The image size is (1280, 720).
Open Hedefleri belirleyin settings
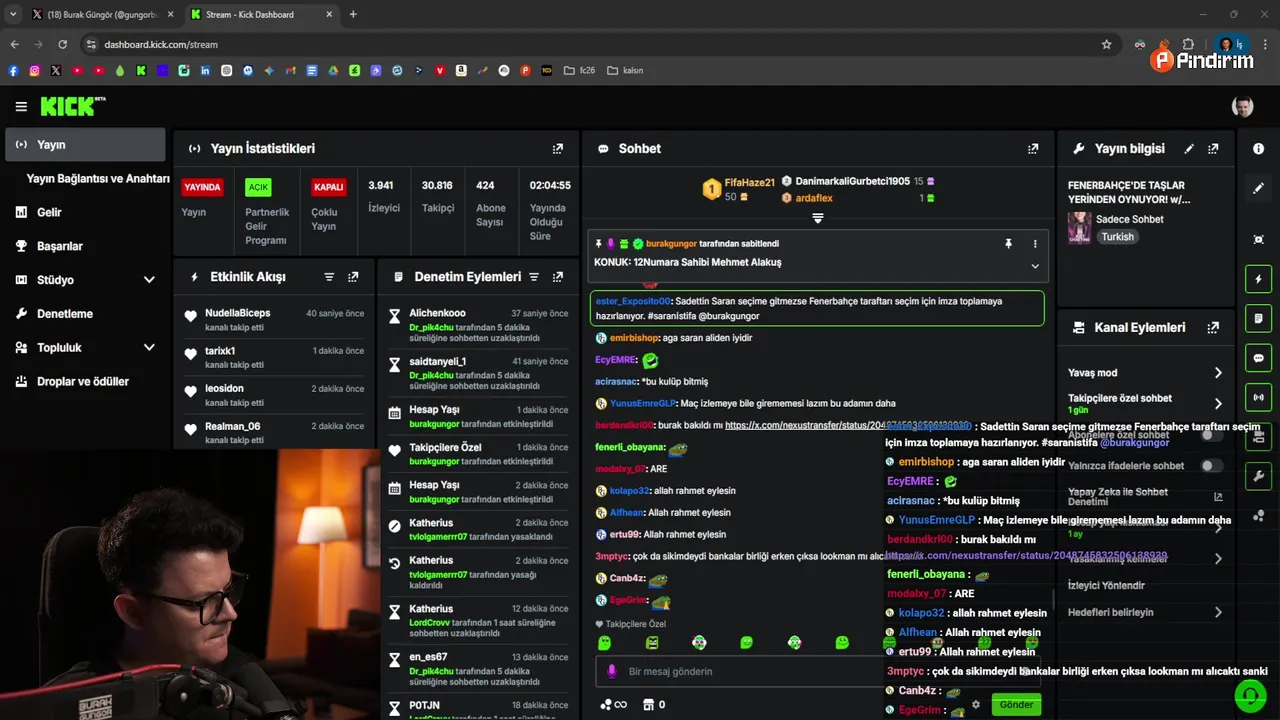[x=1218, y=612]
